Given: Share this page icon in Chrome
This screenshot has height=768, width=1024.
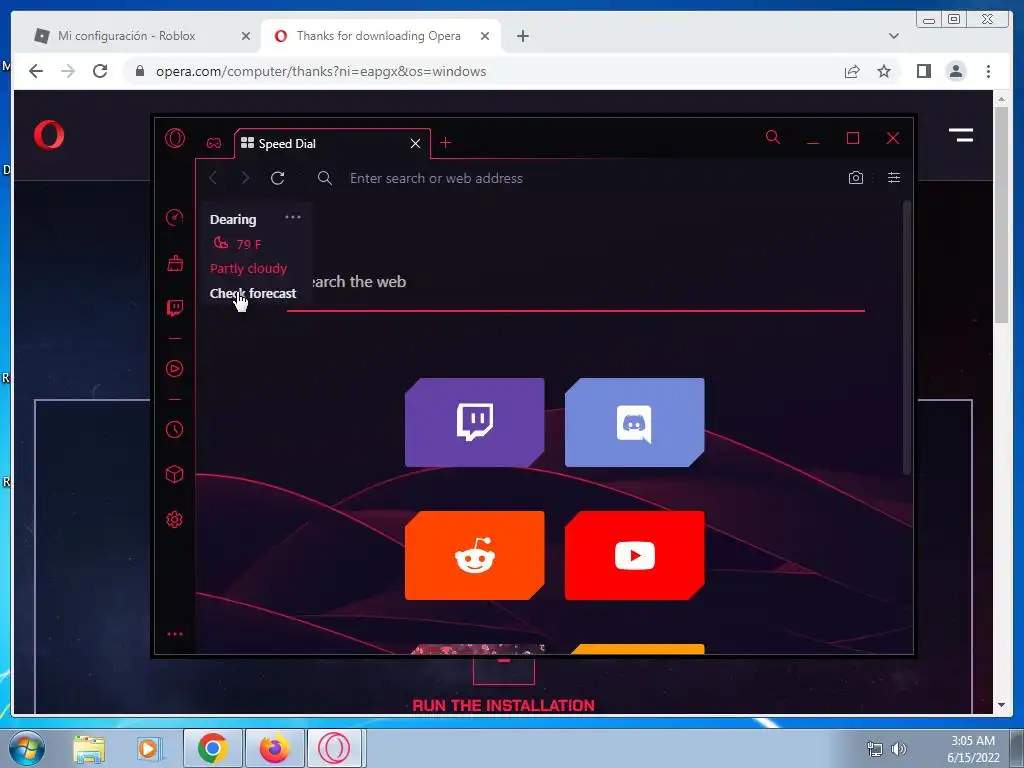Looking at the screenshot, I should 852,71.
